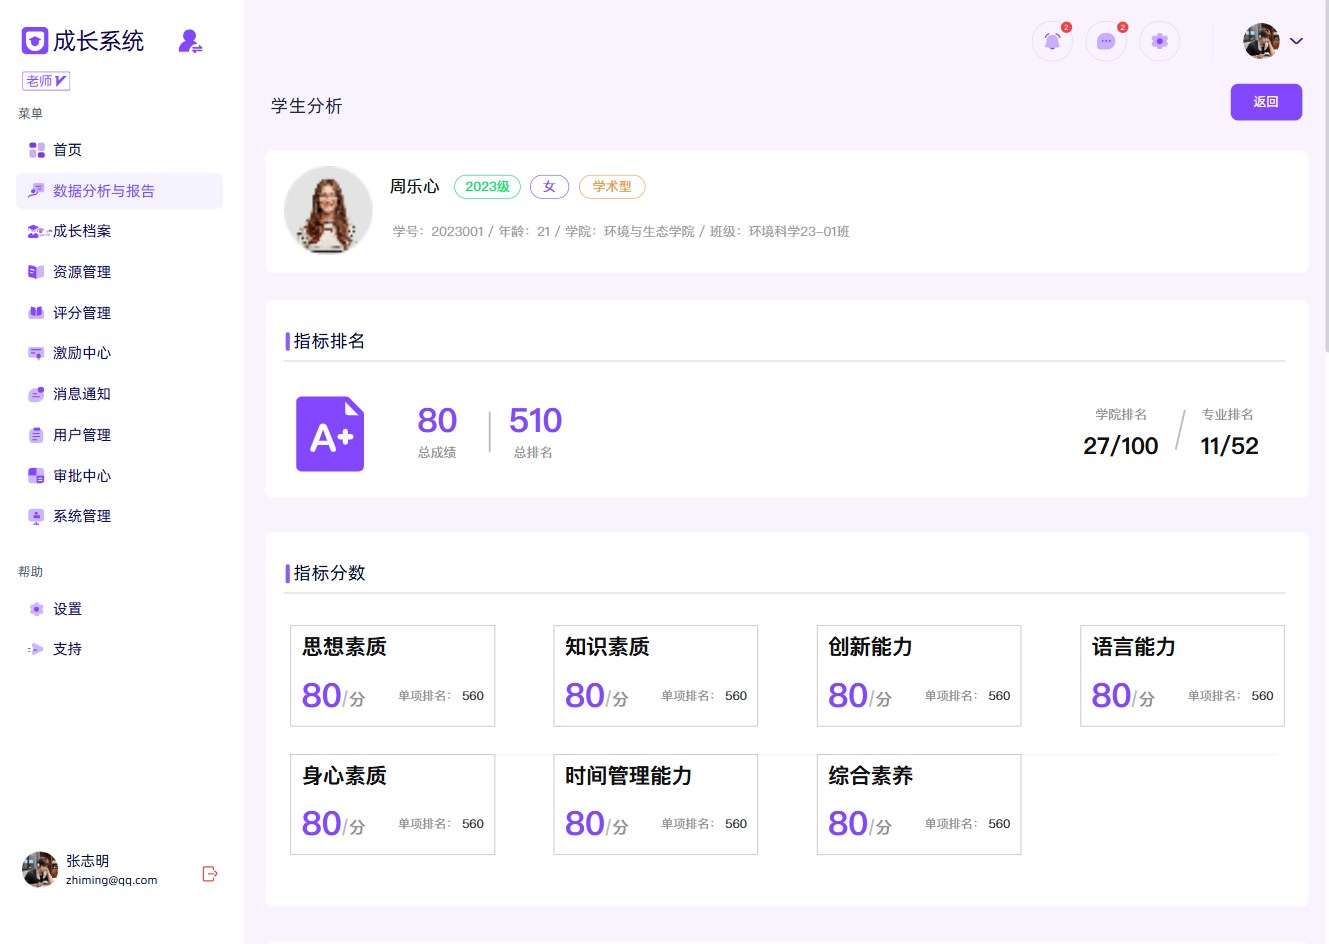
Task: Click 周乐心 student profile photo
Action: pyautogui.click(x=328, y=210)
